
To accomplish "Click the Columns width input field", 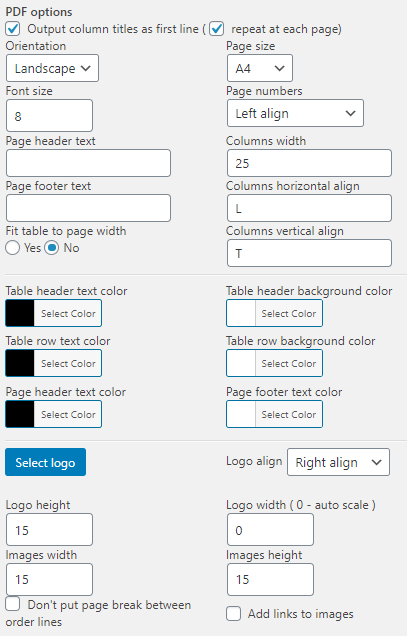I will pyautogui.click(x=309, y=163).
